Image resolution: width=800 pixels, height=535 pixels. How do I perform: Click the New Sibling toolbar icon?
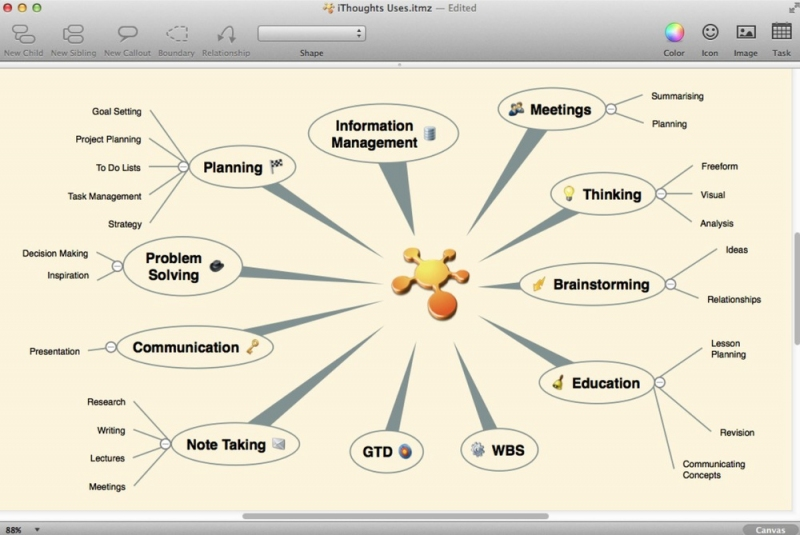point(73,34)
